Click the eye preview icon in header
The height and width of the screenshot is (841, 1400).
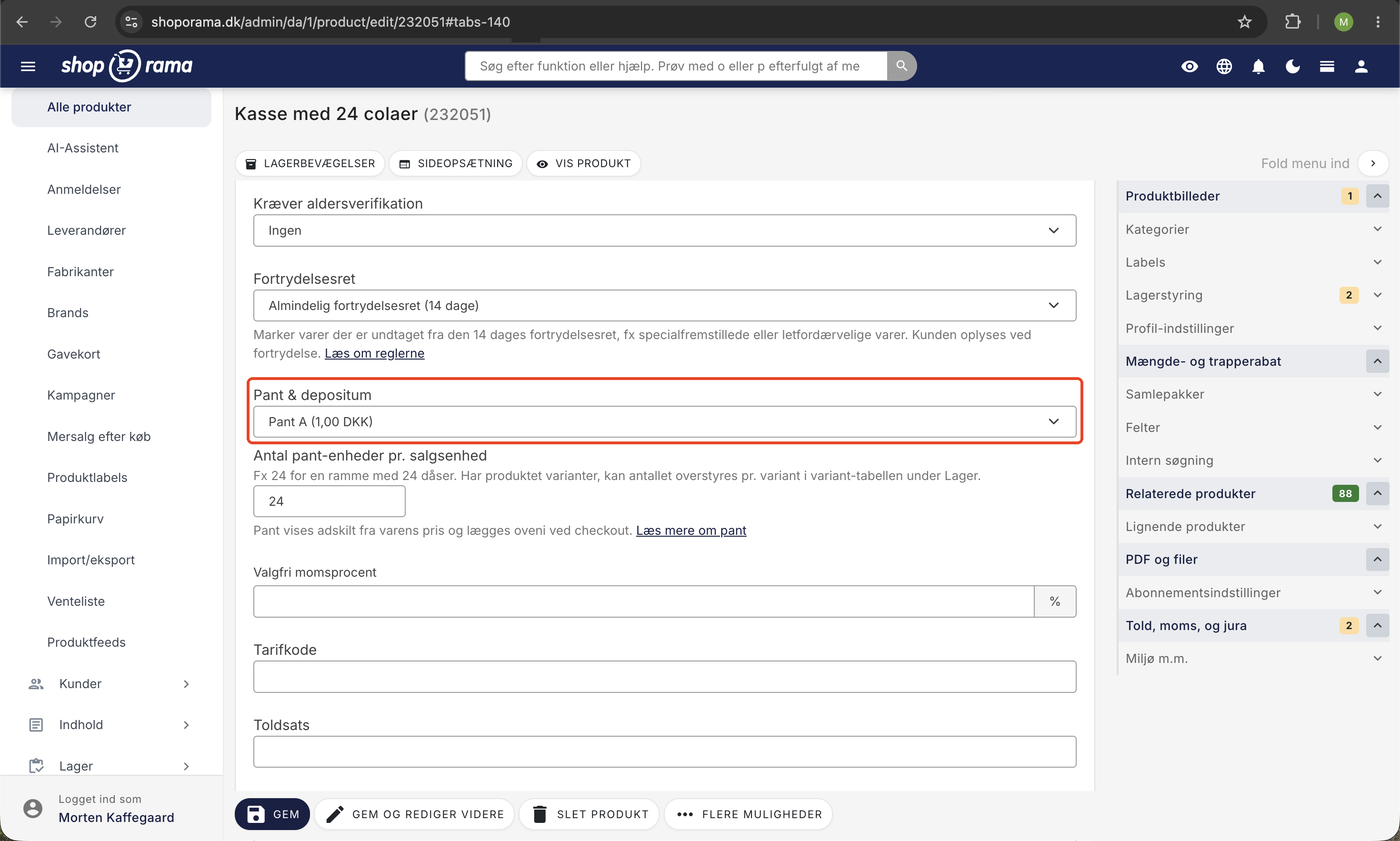[x=1189, y=66]
